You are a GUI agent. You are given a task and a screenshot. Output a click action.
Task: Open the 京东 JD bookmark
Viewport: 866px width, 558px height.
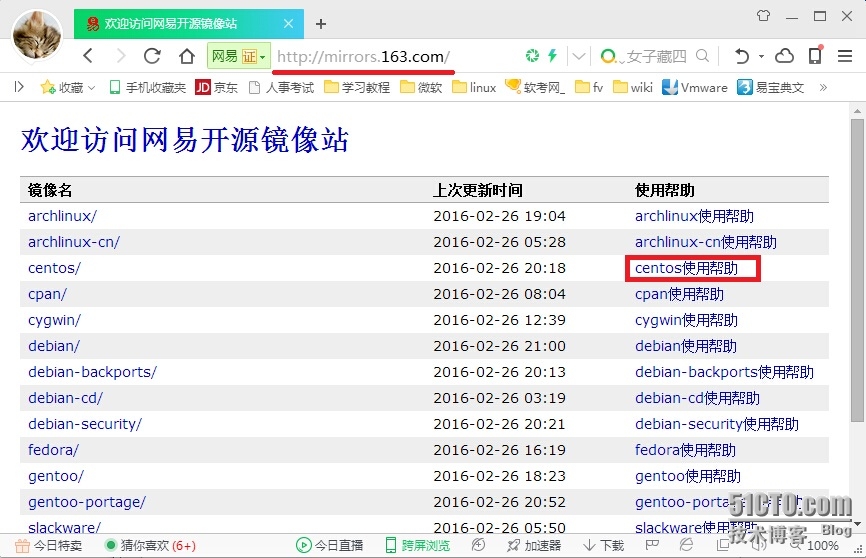[x=216, y=87]
